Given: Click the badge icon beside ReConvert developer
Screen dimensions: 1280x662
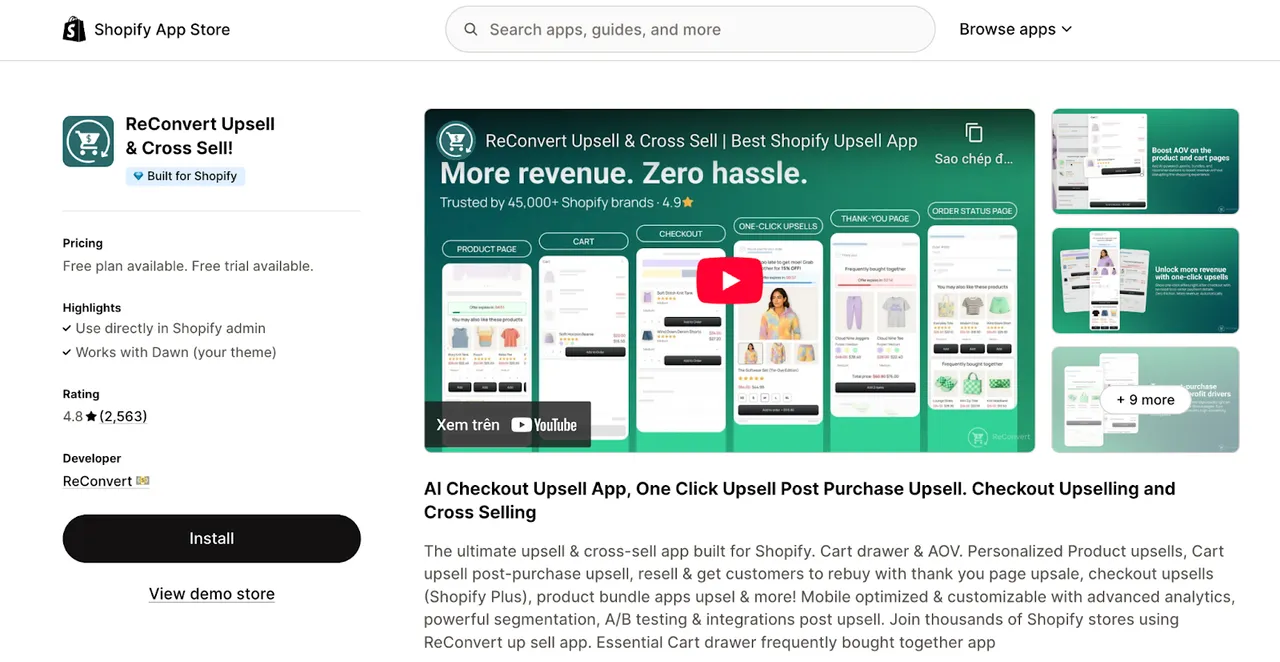Looking at the screenshot, I should coord(143,481).
